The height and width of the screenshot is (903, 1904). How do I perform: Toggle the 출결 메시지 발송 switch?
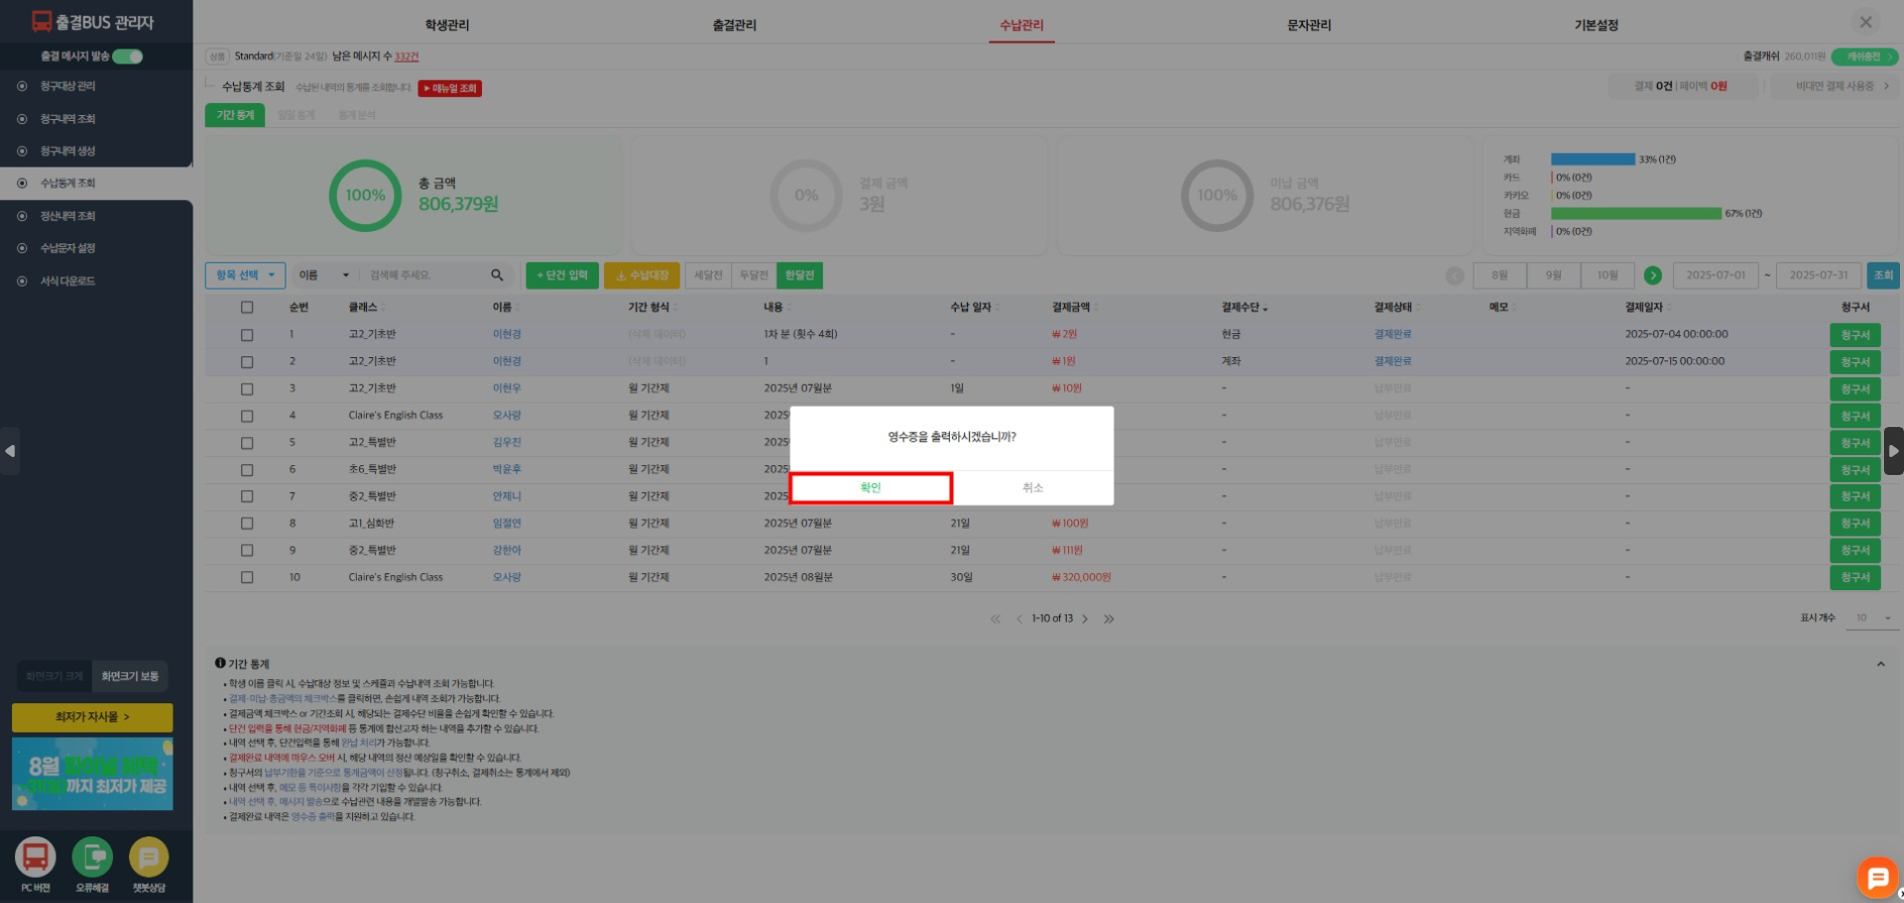(127, 56)
